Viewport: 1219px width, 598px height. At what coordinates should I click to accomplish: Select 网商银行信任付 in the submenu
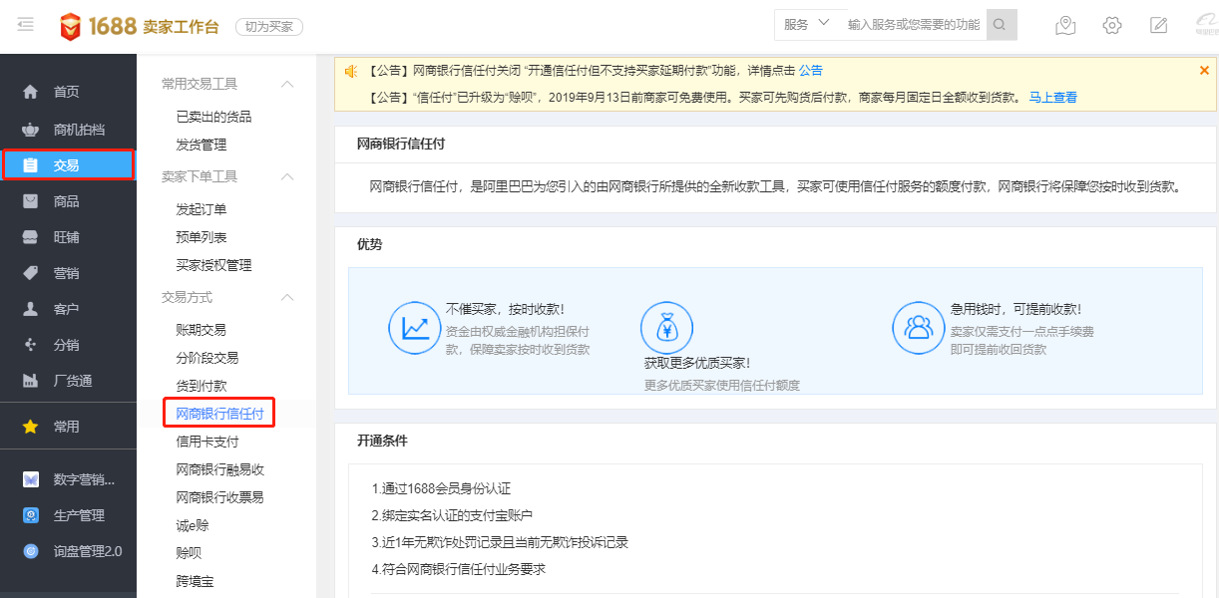point(220,413)
